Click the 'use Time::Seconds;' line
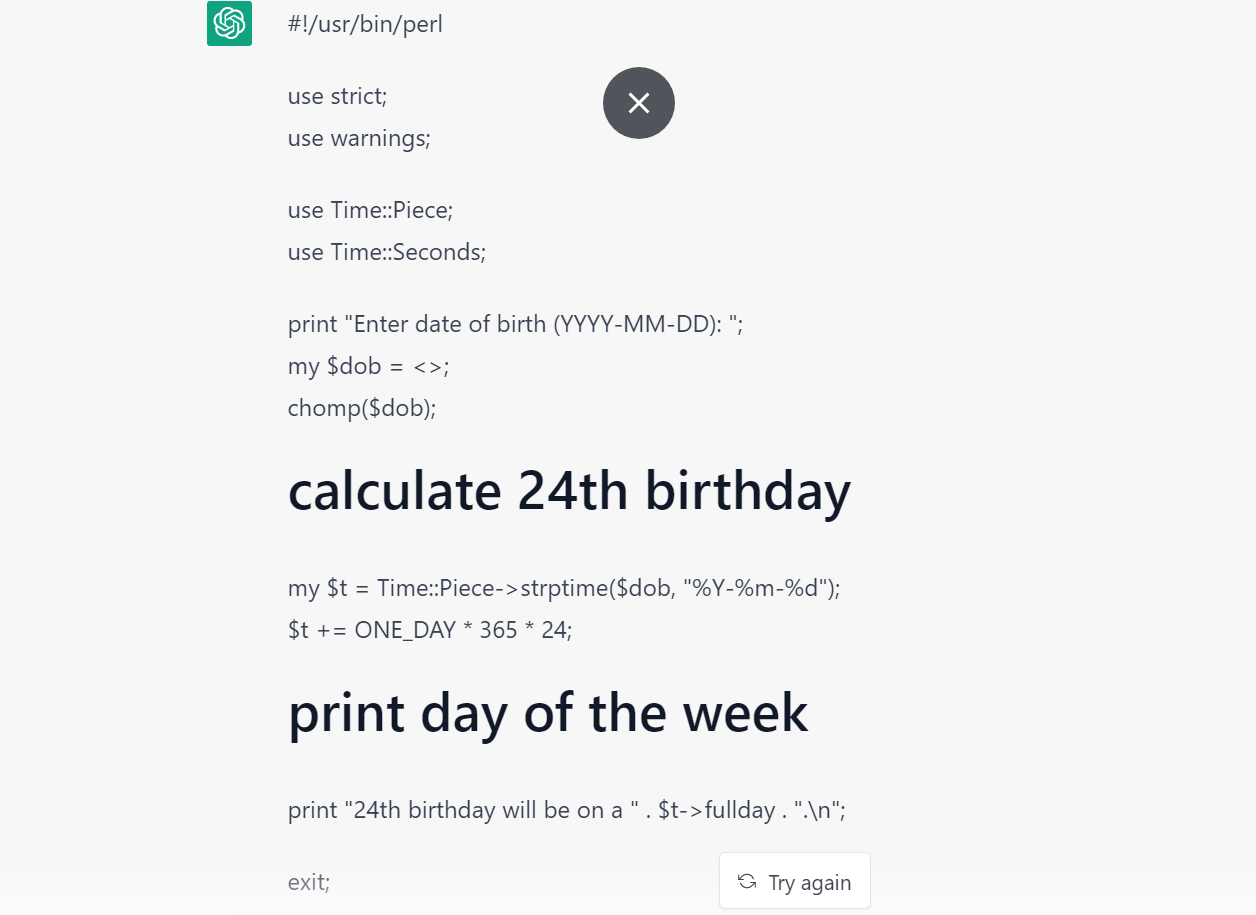 click(x=387, y=252)
